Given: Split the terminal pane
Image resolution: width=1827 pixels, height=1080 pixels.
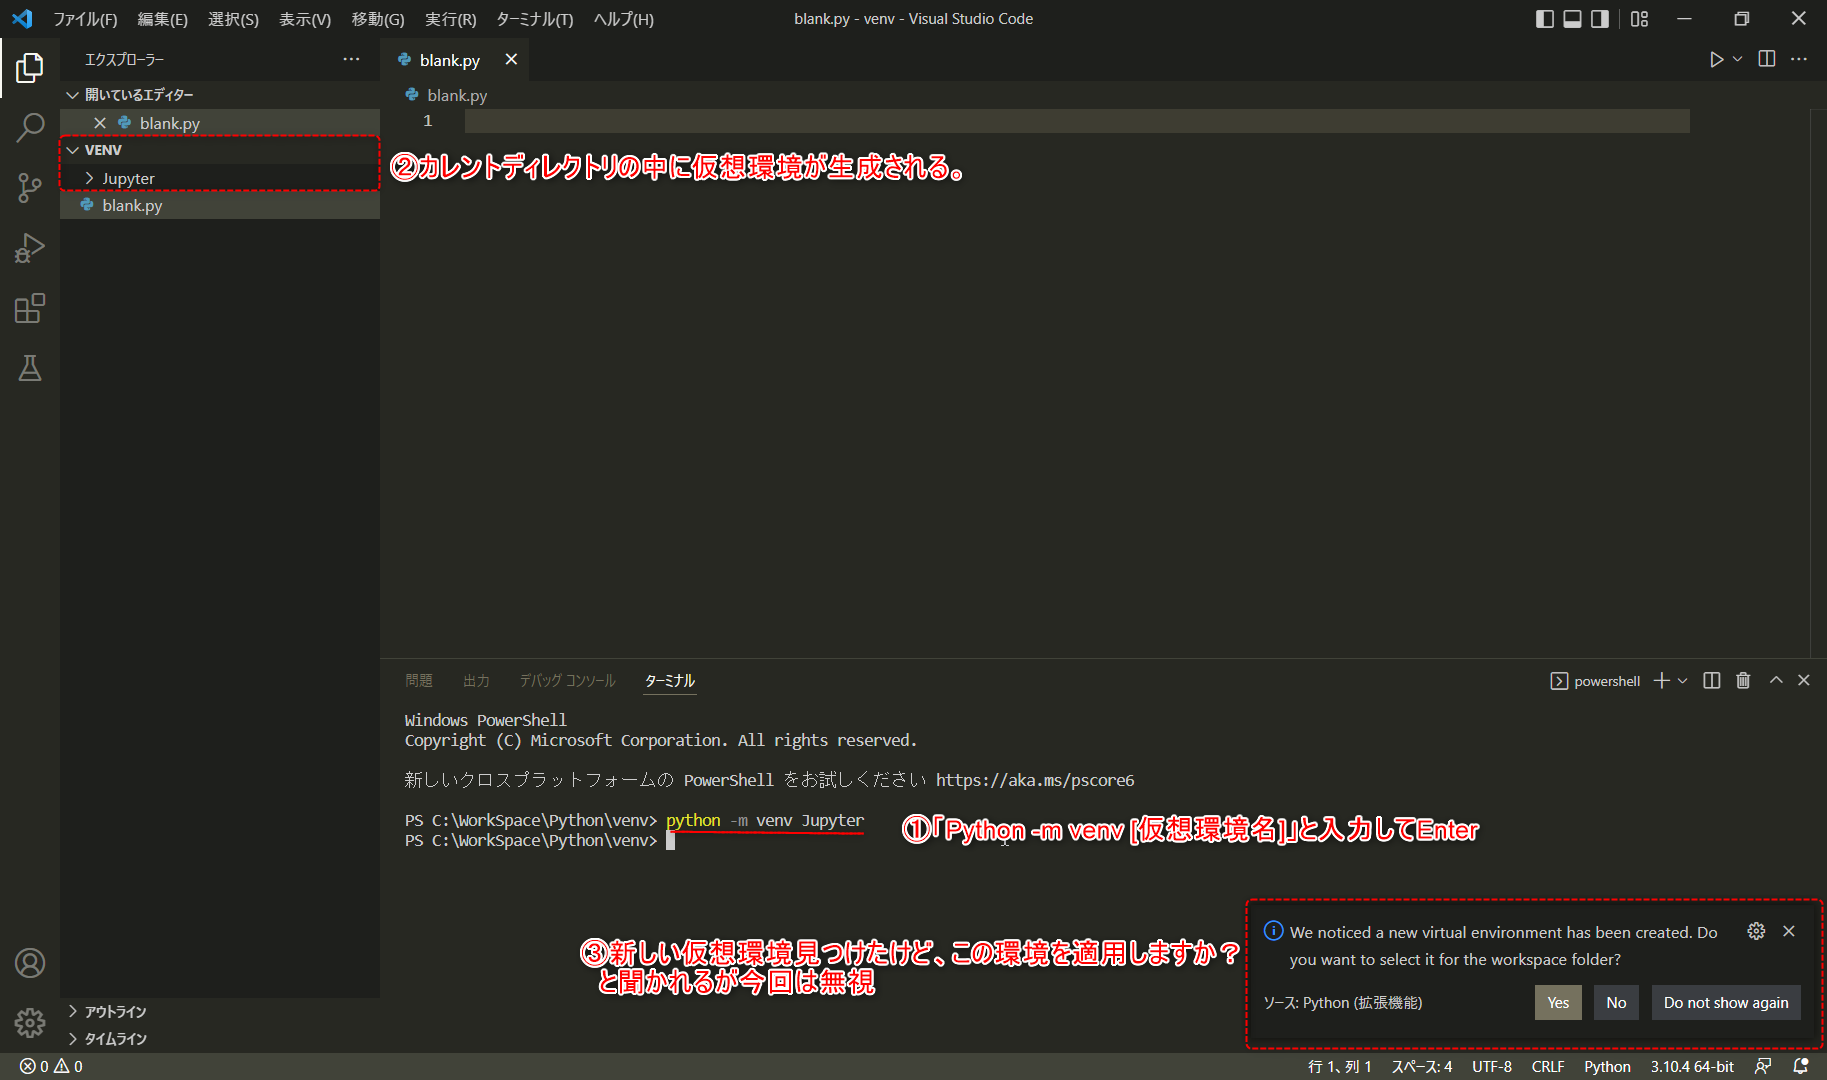Looking at the screenshot, I should click(1711, 681).
